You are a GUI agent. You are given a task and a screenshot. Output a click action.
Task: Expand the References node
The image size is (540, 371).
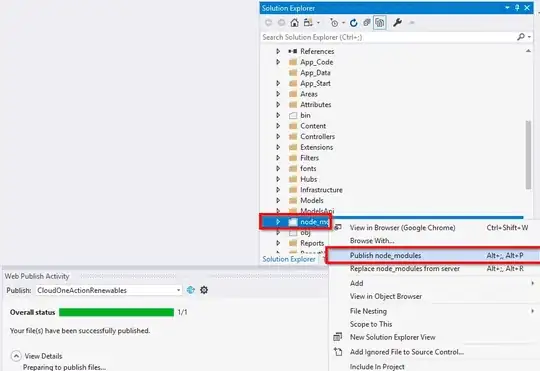click(278, 51)
